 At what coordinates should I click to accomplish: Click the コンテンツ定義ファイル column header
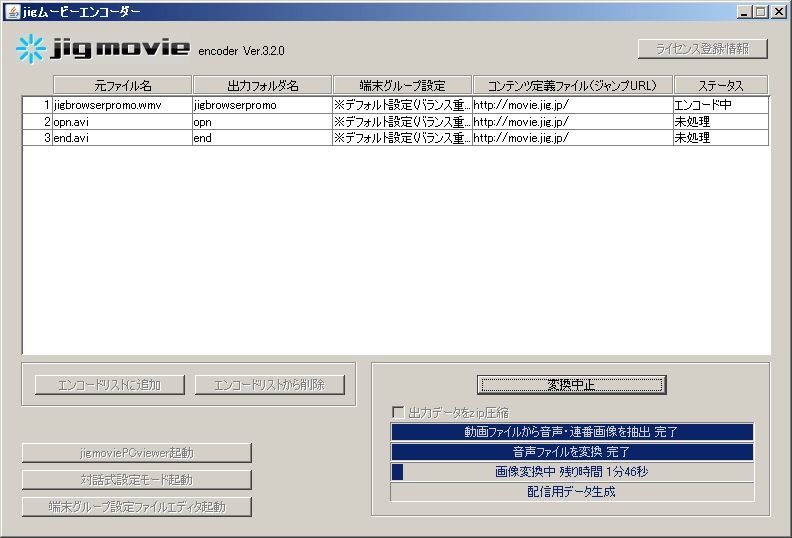[x=572, y=85]
